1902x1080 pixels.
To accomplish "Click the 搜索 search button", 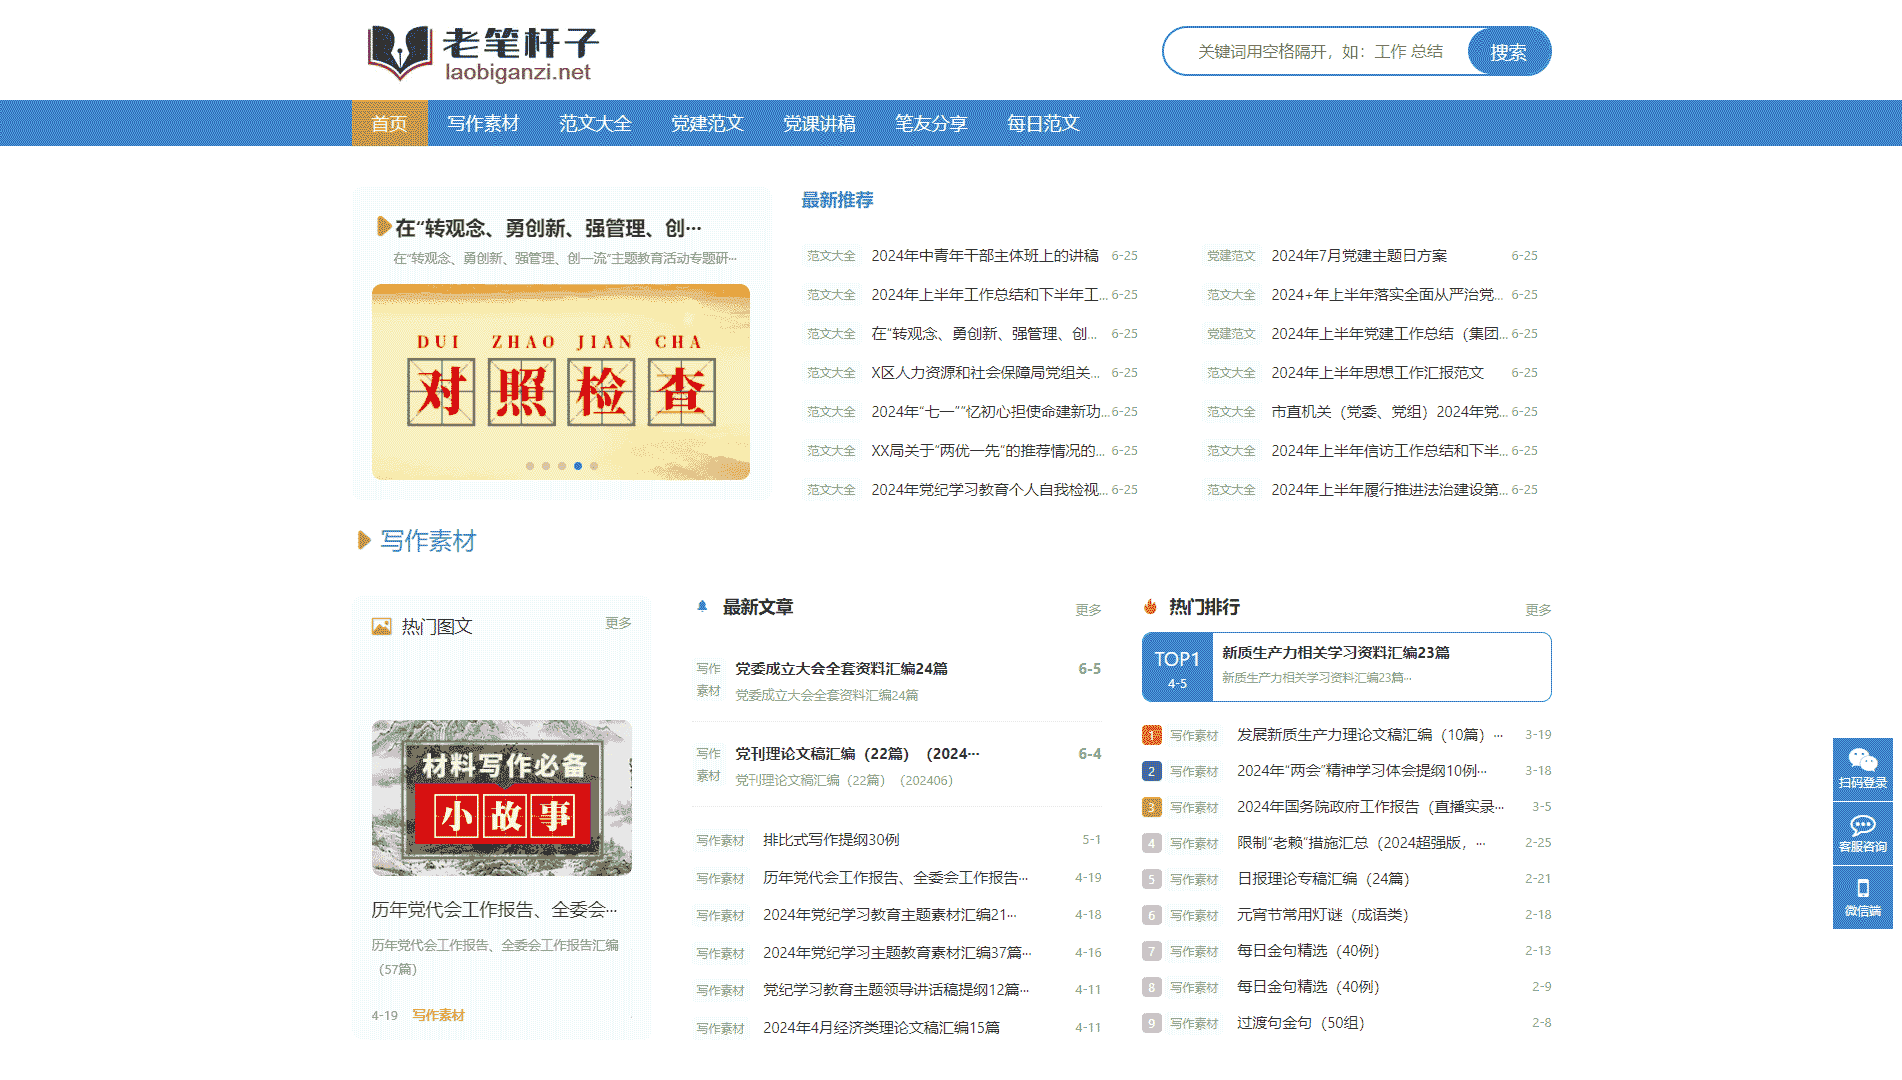I will tap(1509, 52).
